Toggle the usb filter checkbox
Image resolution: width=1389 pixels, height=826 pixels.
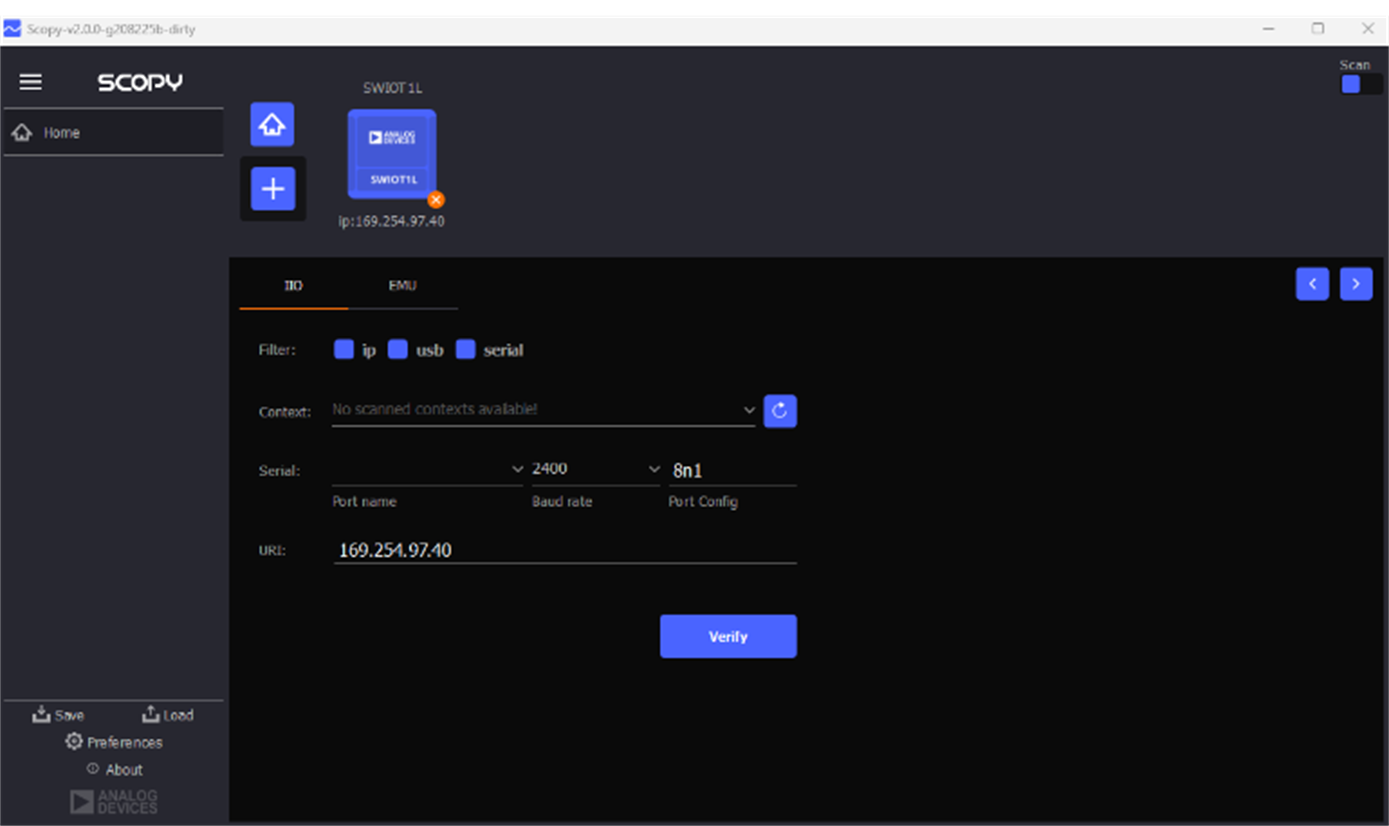398,350
